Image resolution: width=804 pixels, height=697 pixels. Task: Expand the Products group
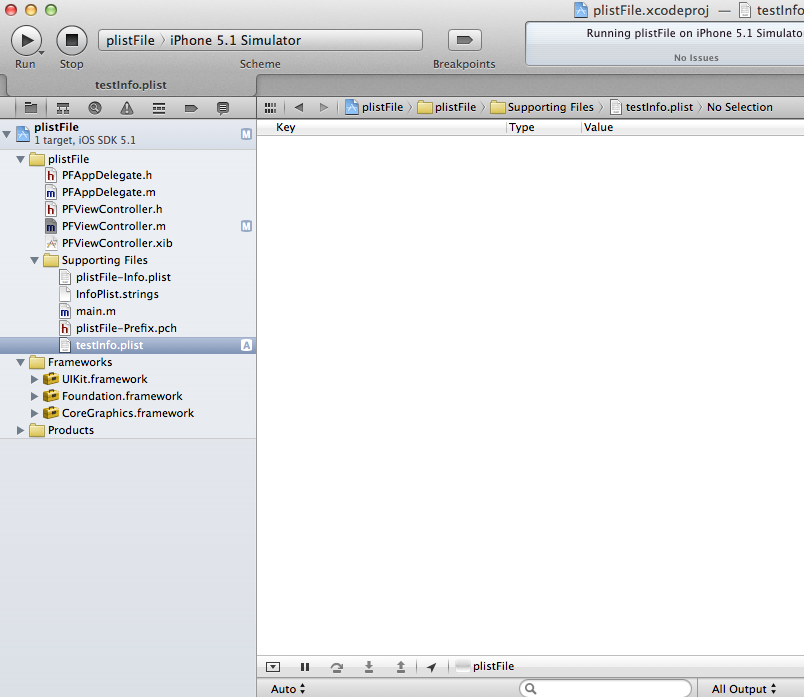tap(21, 430)
